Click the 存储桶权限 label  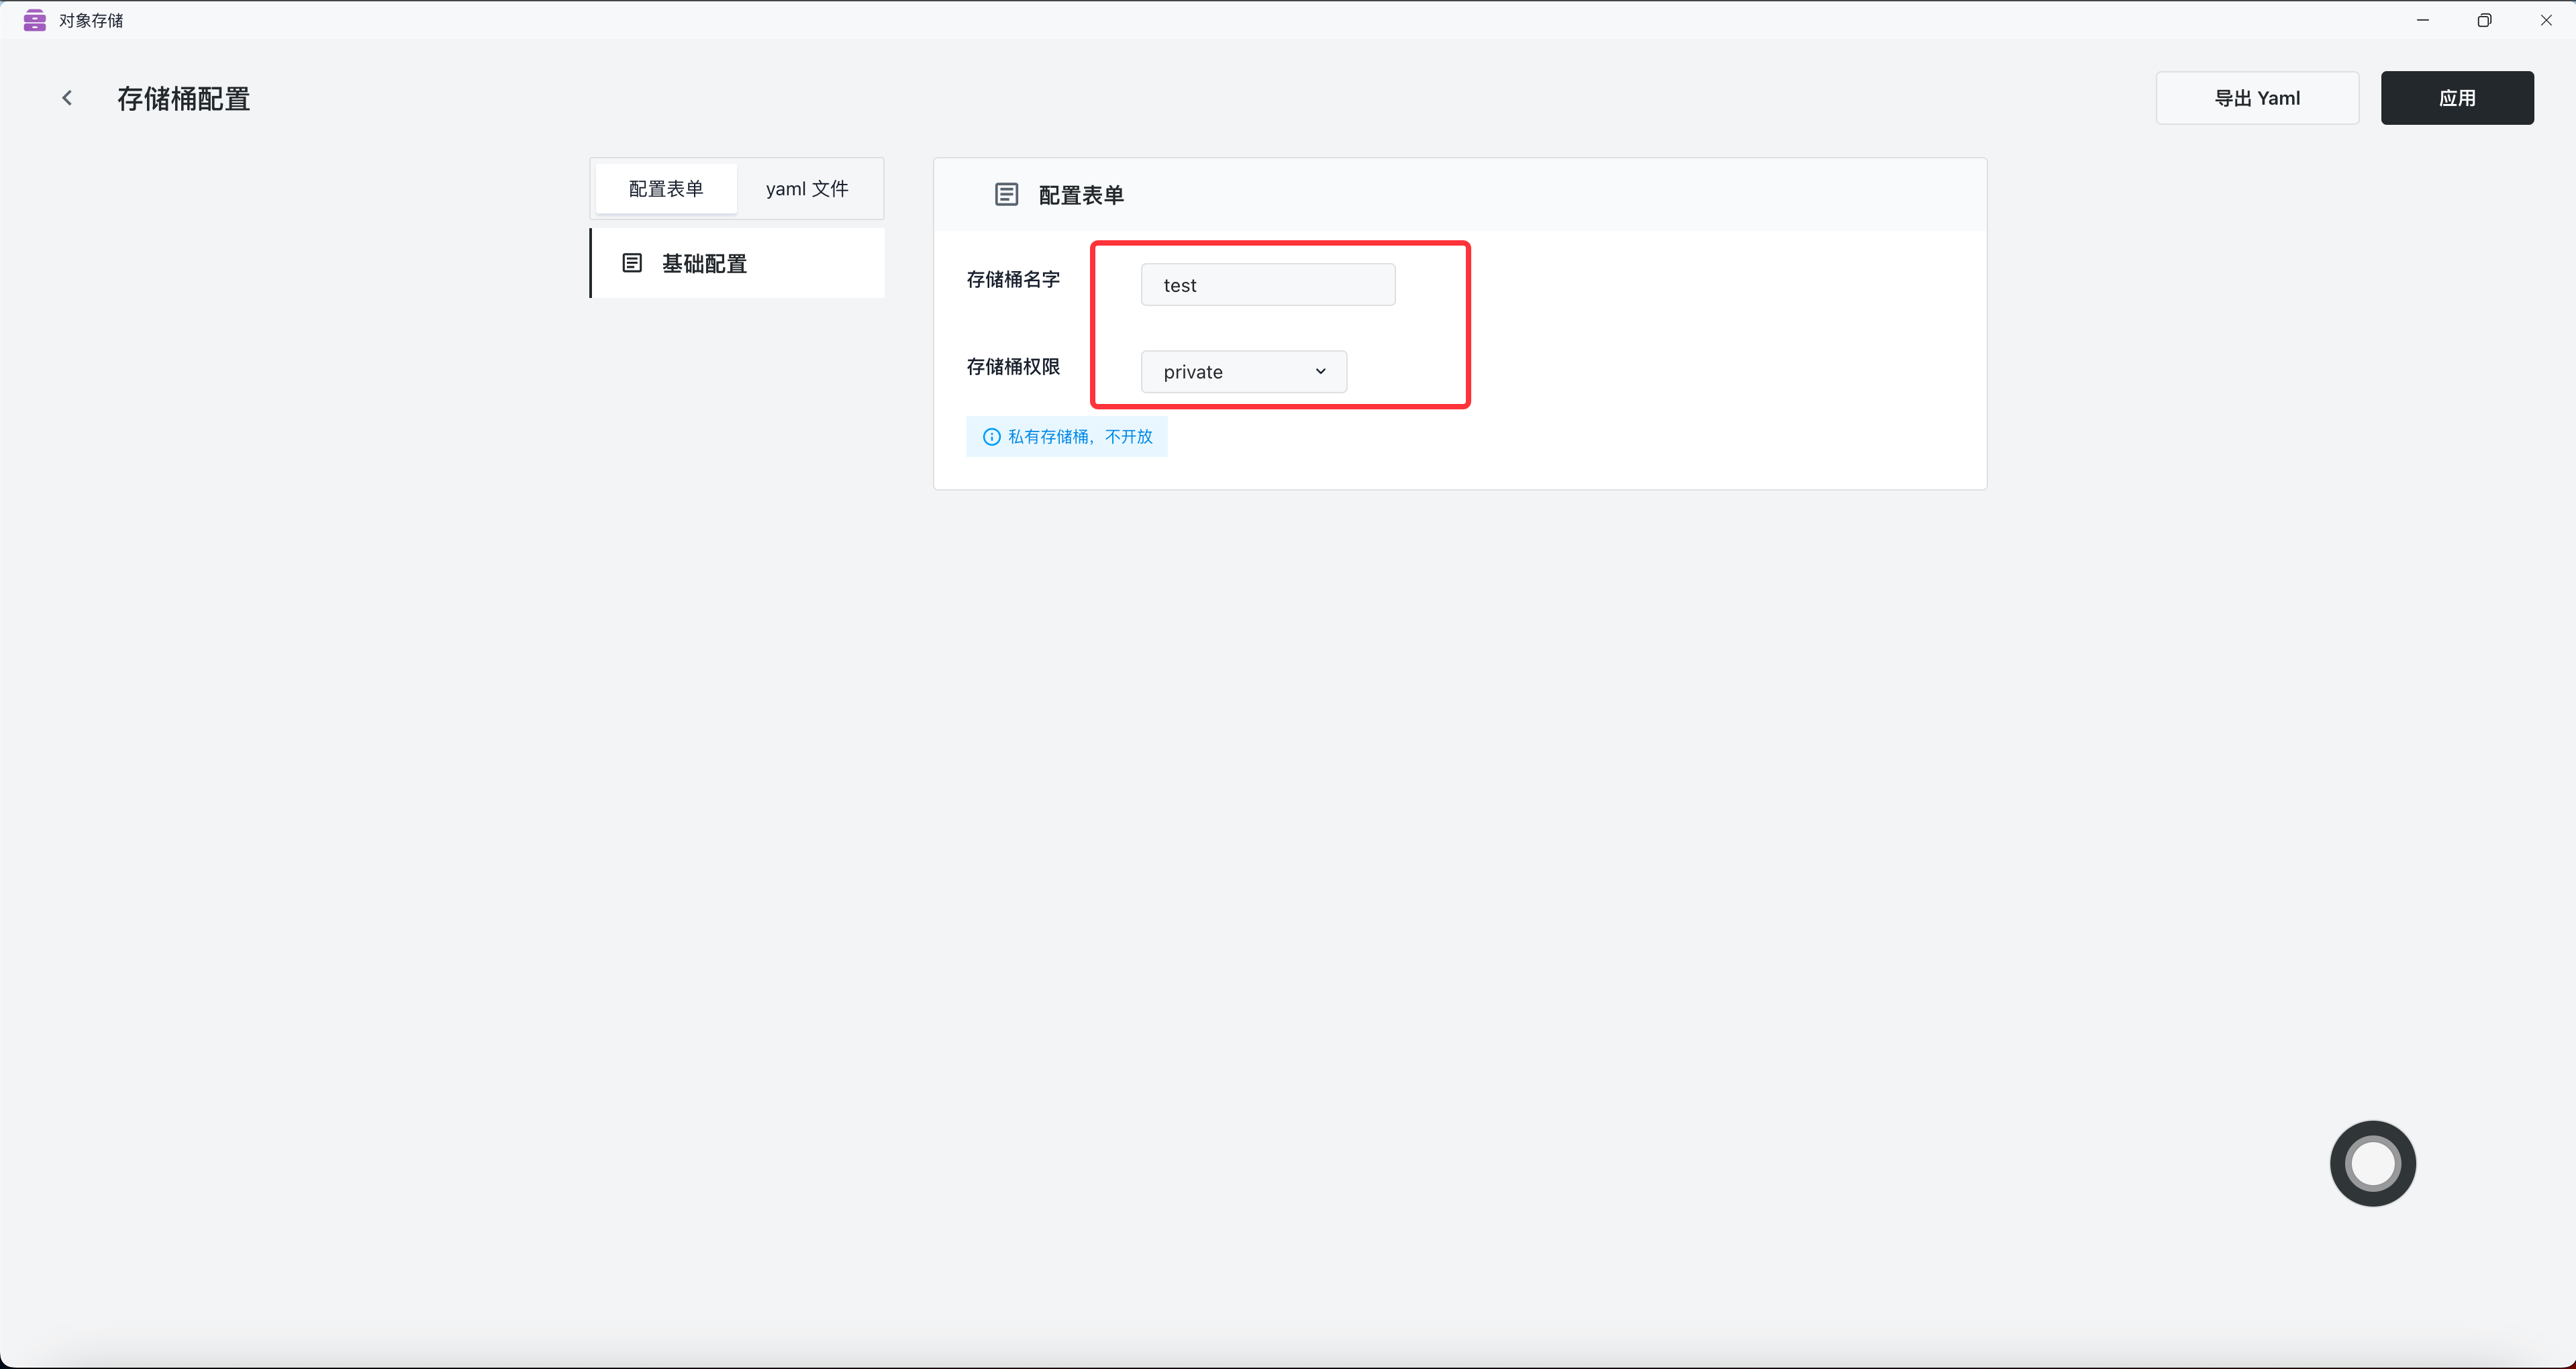[x=1012, y=367]
